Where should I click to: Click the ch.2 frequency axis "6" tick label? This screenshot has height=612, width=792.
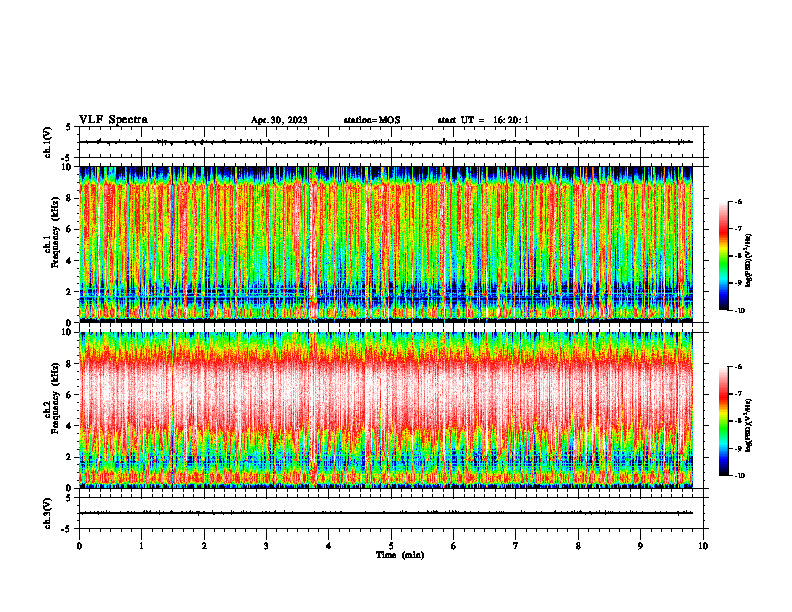(70, 395)
